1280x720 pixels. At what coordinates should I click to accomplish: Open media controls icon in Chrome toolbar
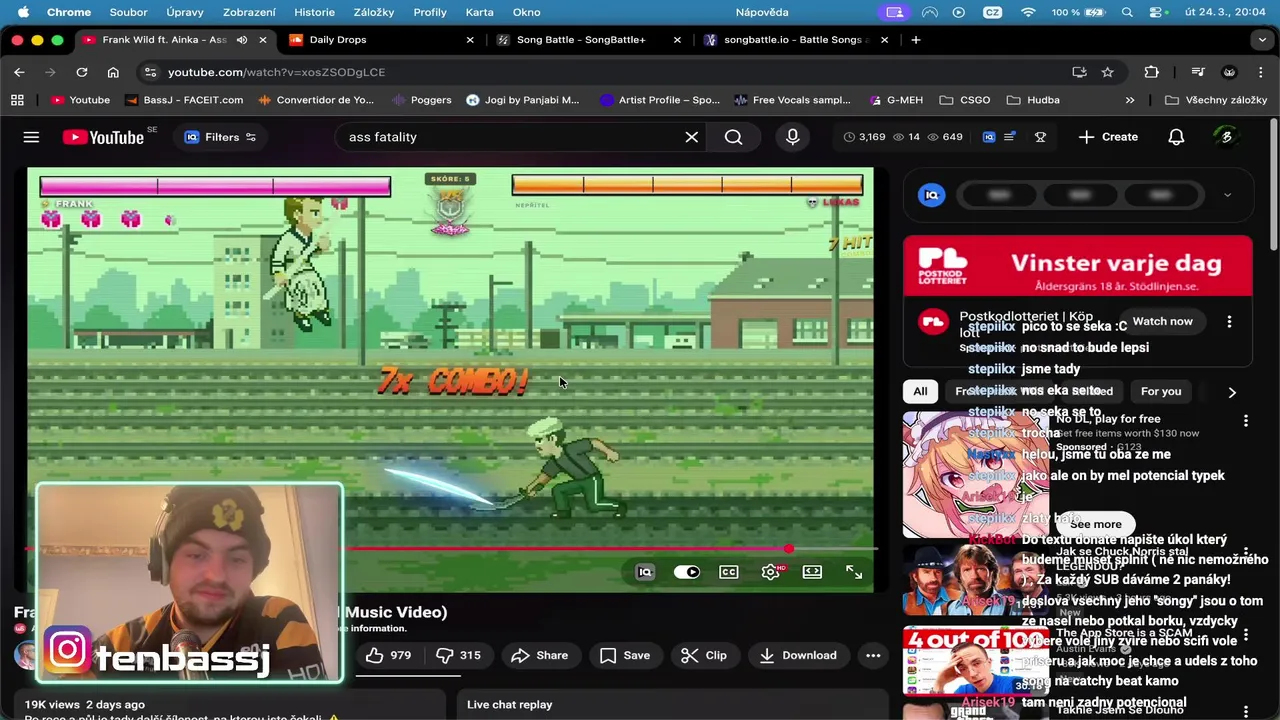[x=1197, y=72]
